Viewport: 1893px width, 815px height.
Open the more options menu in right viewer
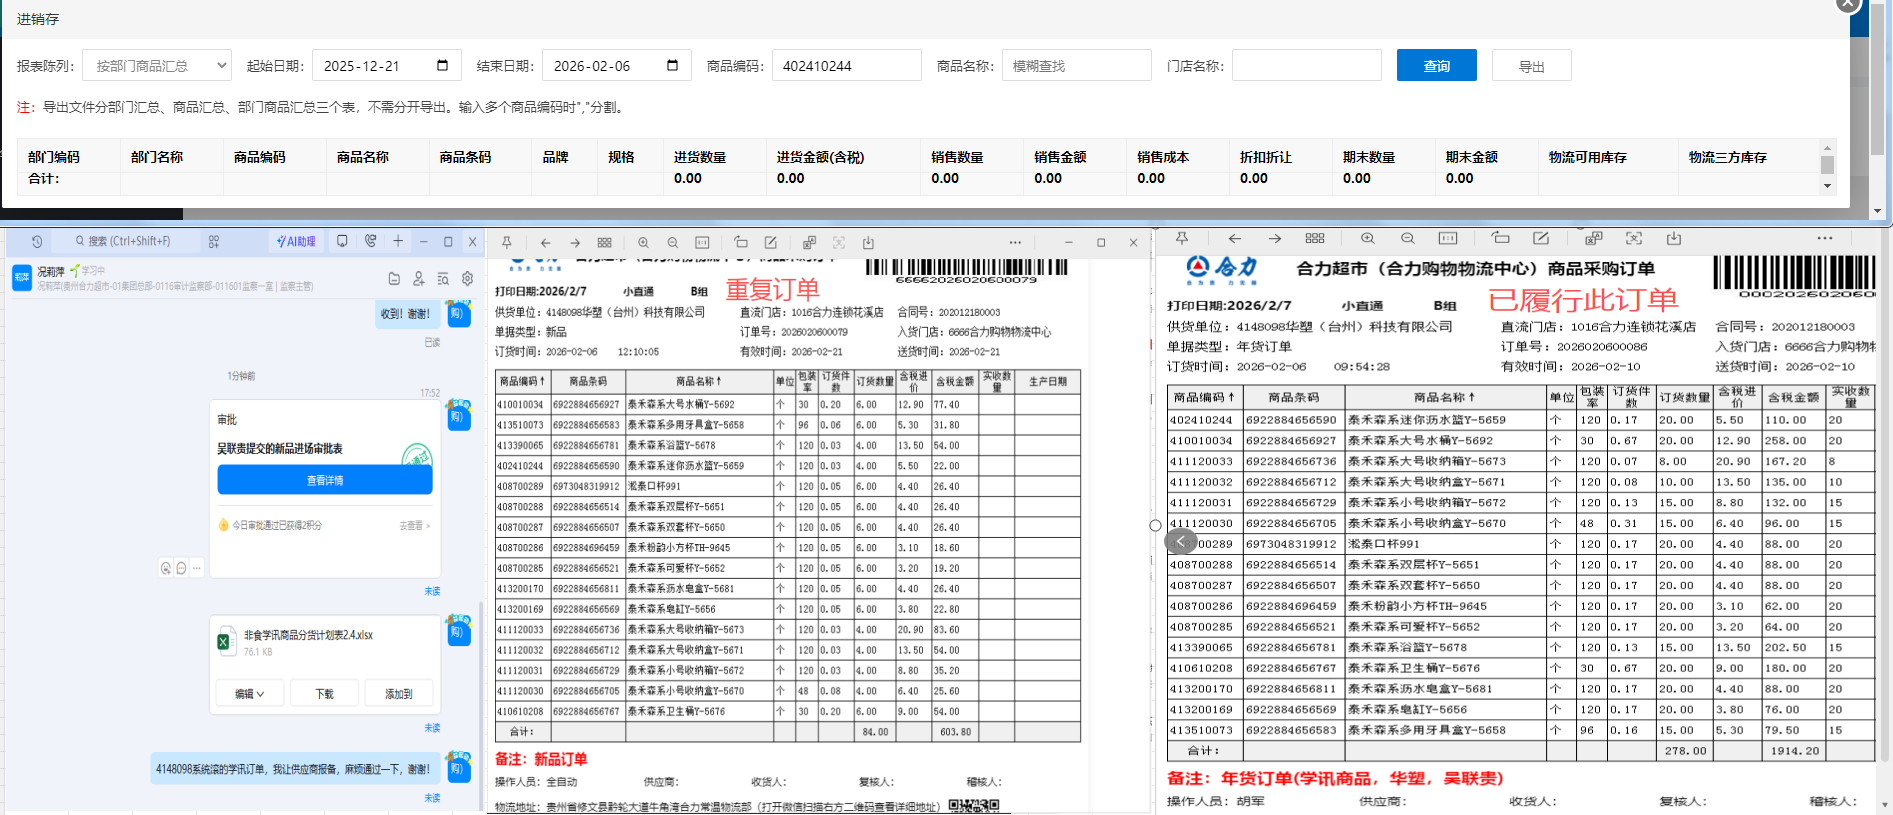[x=1825, y=239]
